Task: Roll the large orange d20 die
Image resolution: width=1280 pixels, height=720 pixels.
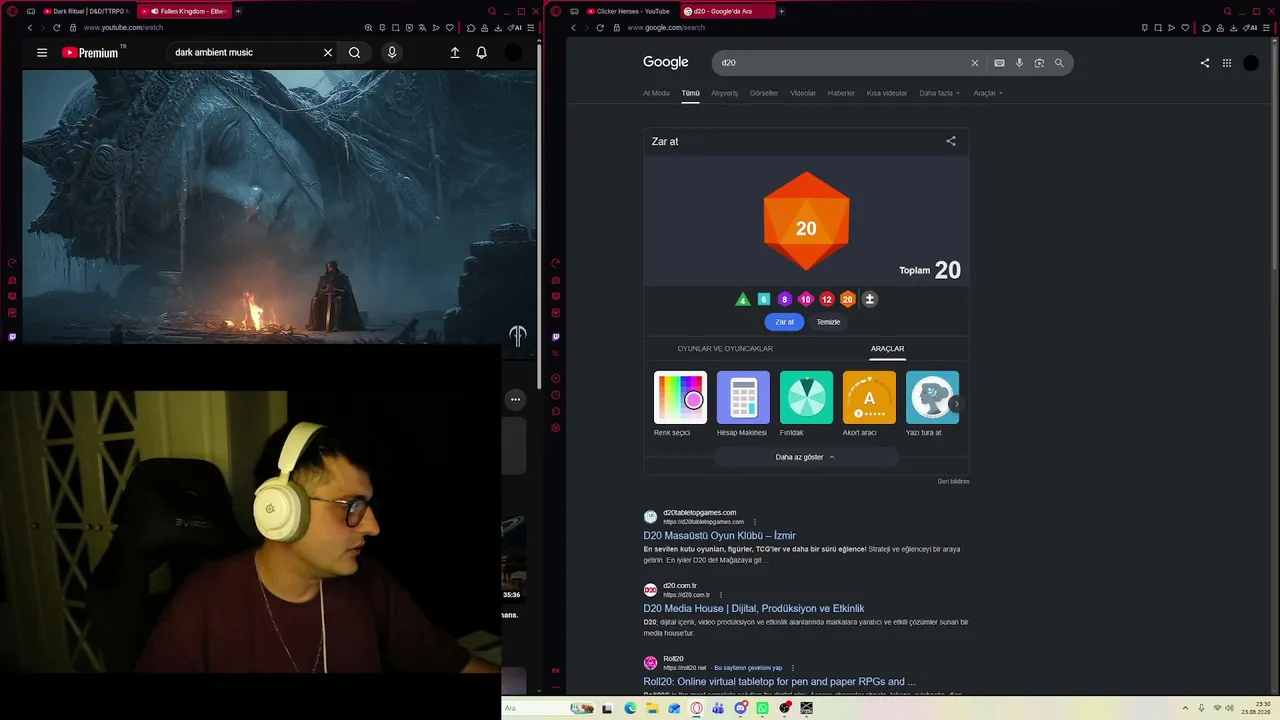Action: (x=806, y=222)
